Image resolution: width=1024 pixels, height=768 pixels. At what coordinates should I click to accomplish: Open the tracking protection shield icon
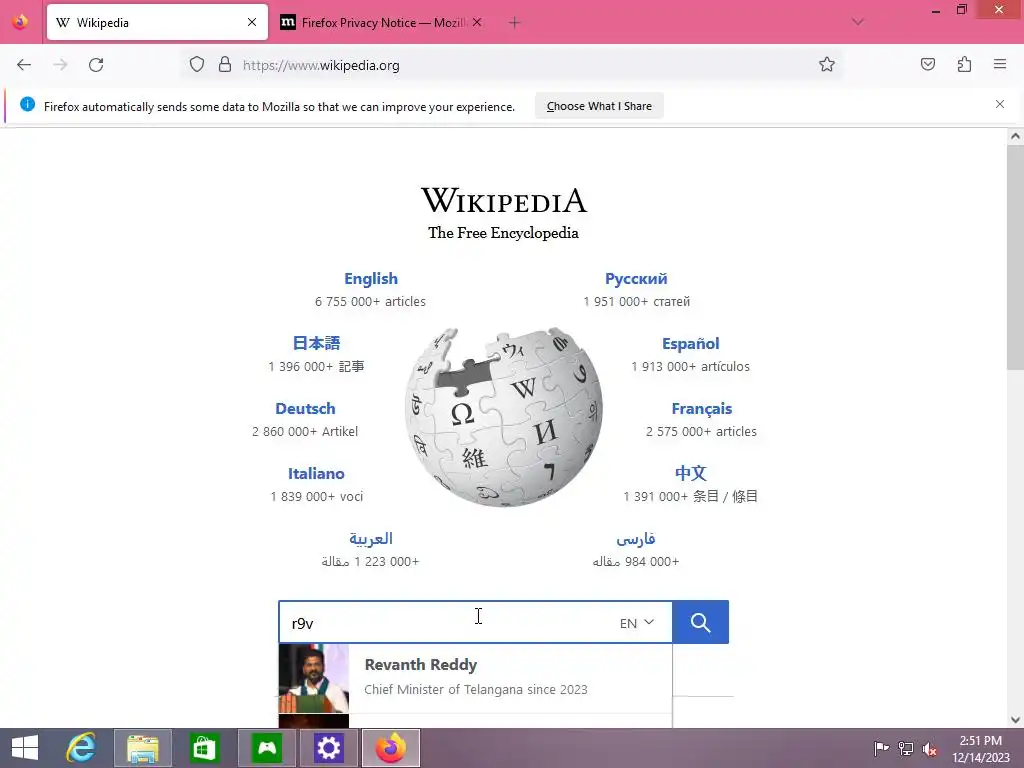(197, 65)
